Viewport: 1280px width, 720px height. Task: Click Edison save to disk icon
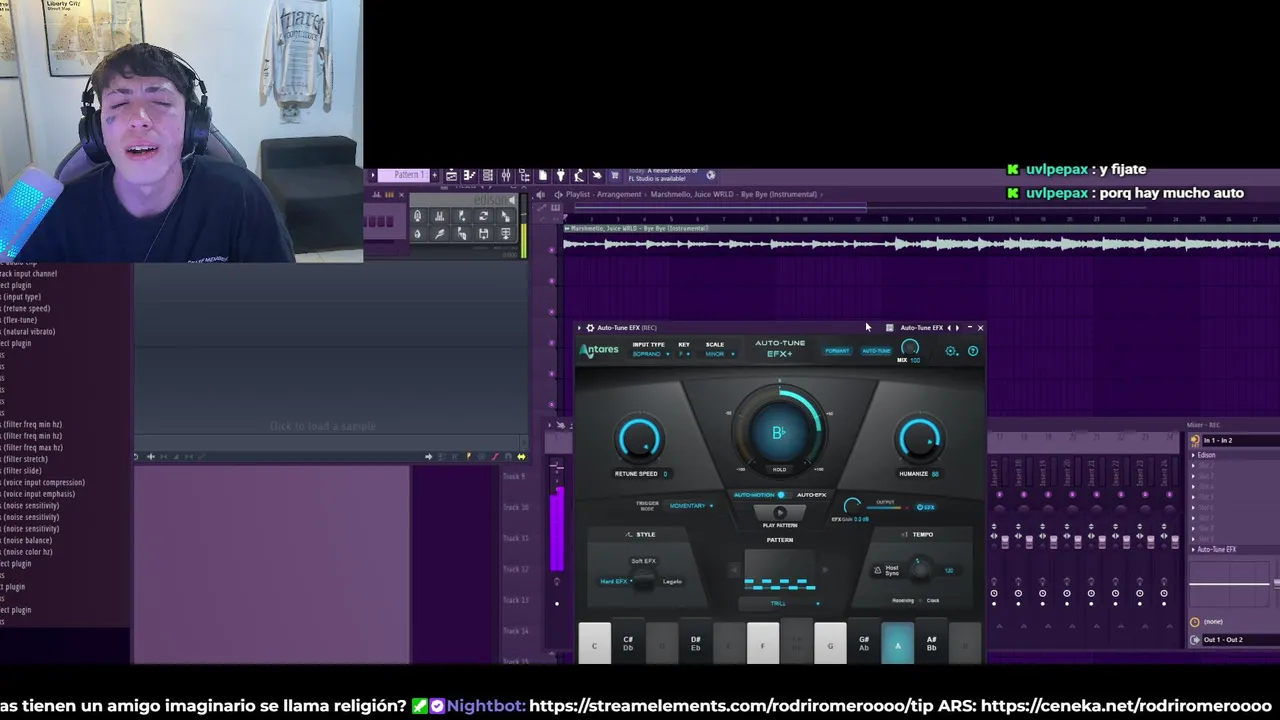(x=483, y=234)
